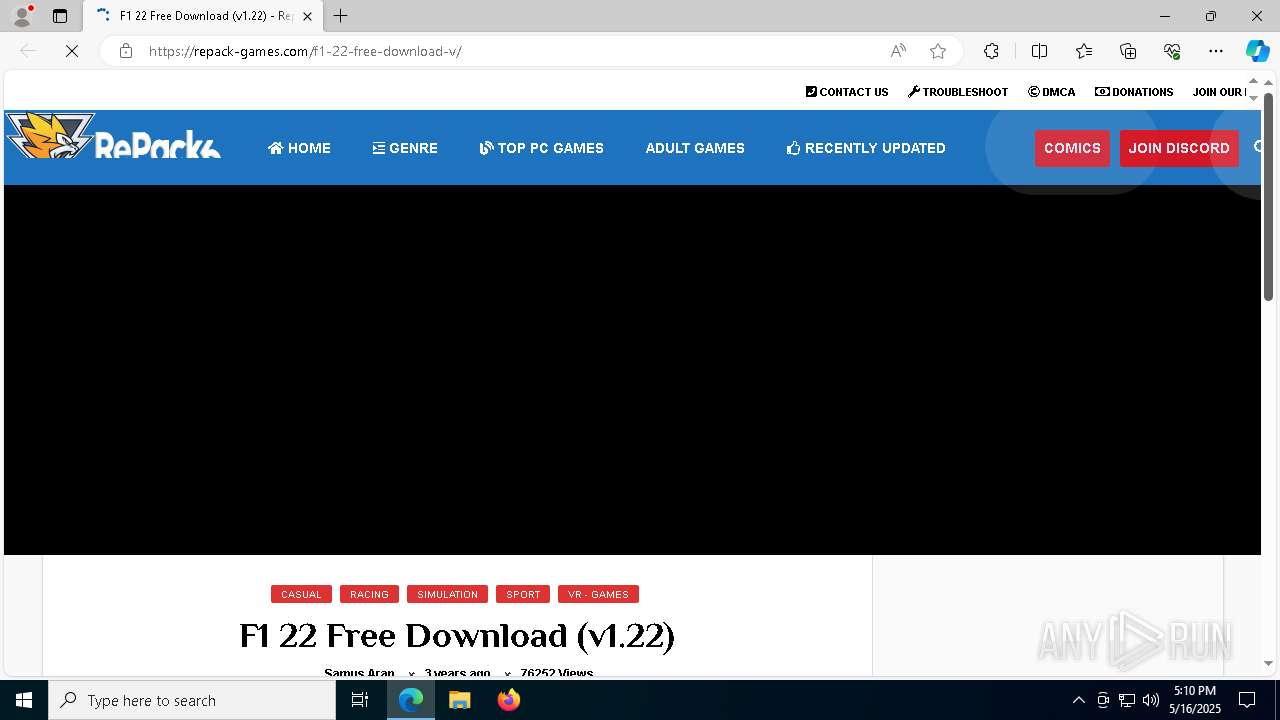Close the F1 22 Free Download tab
This screenshot has width=1280, height=720.
coord(308,16)
